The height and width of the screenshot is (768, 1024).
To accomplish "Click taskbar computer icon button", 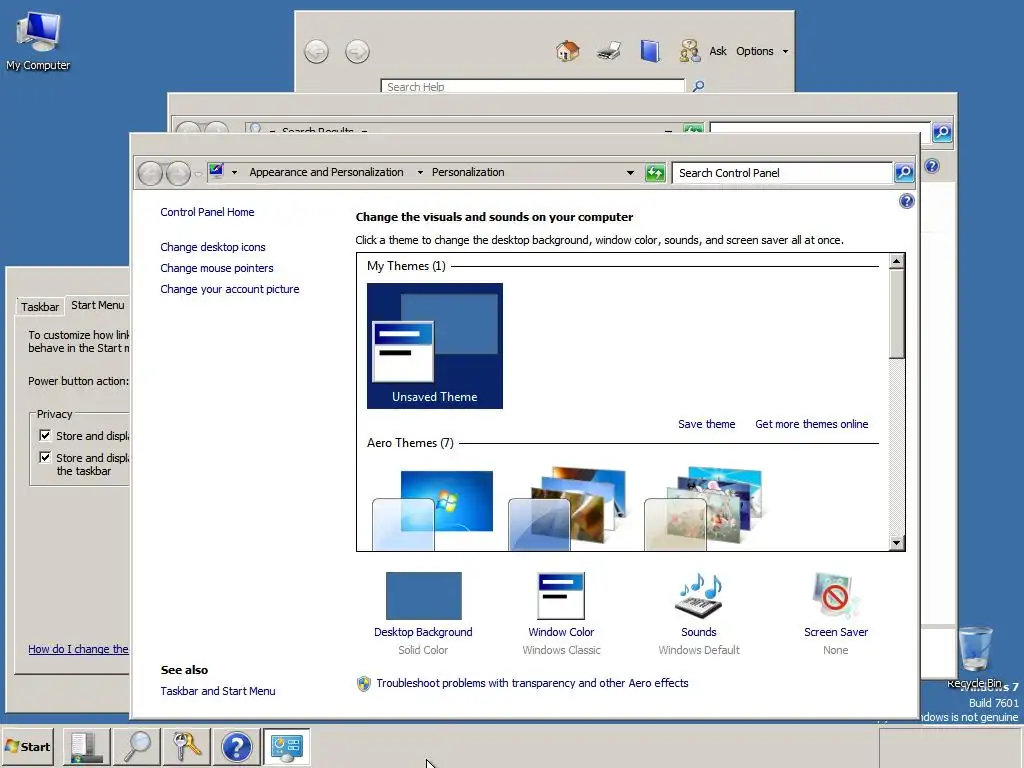I will pos(86,746).
